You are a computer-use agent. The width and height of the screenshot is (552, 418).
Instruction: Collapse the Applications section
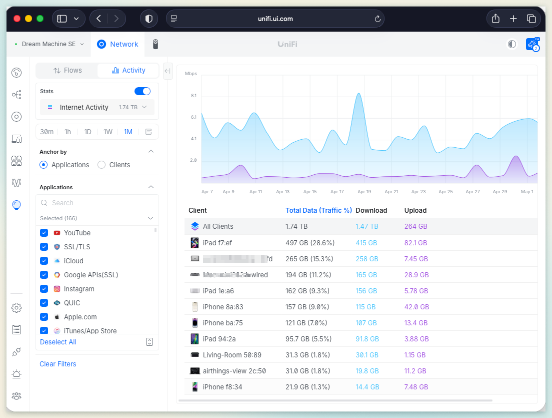tap(151, 187)
